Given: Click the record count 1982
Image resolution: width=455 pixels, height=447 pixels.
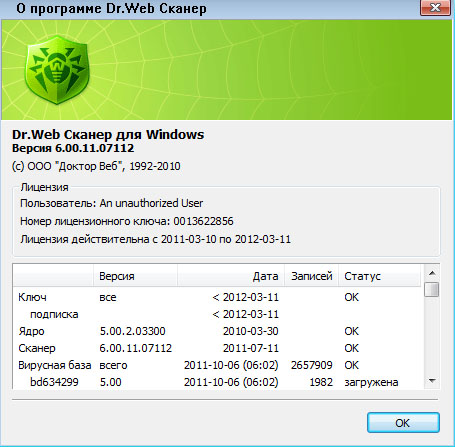Looking at the screenshot, I should [x=321, y=382].
